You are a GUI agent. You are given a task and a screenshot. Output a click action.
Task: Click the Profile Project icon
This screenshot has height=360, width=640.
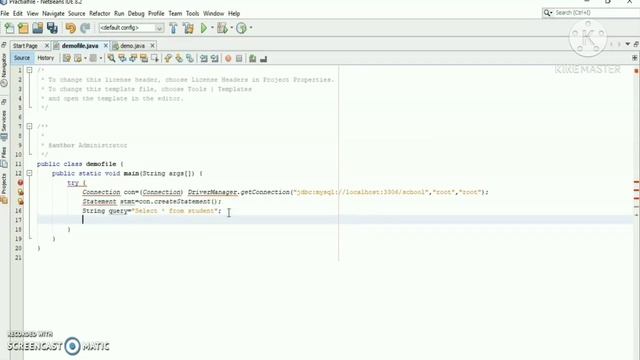241,28
